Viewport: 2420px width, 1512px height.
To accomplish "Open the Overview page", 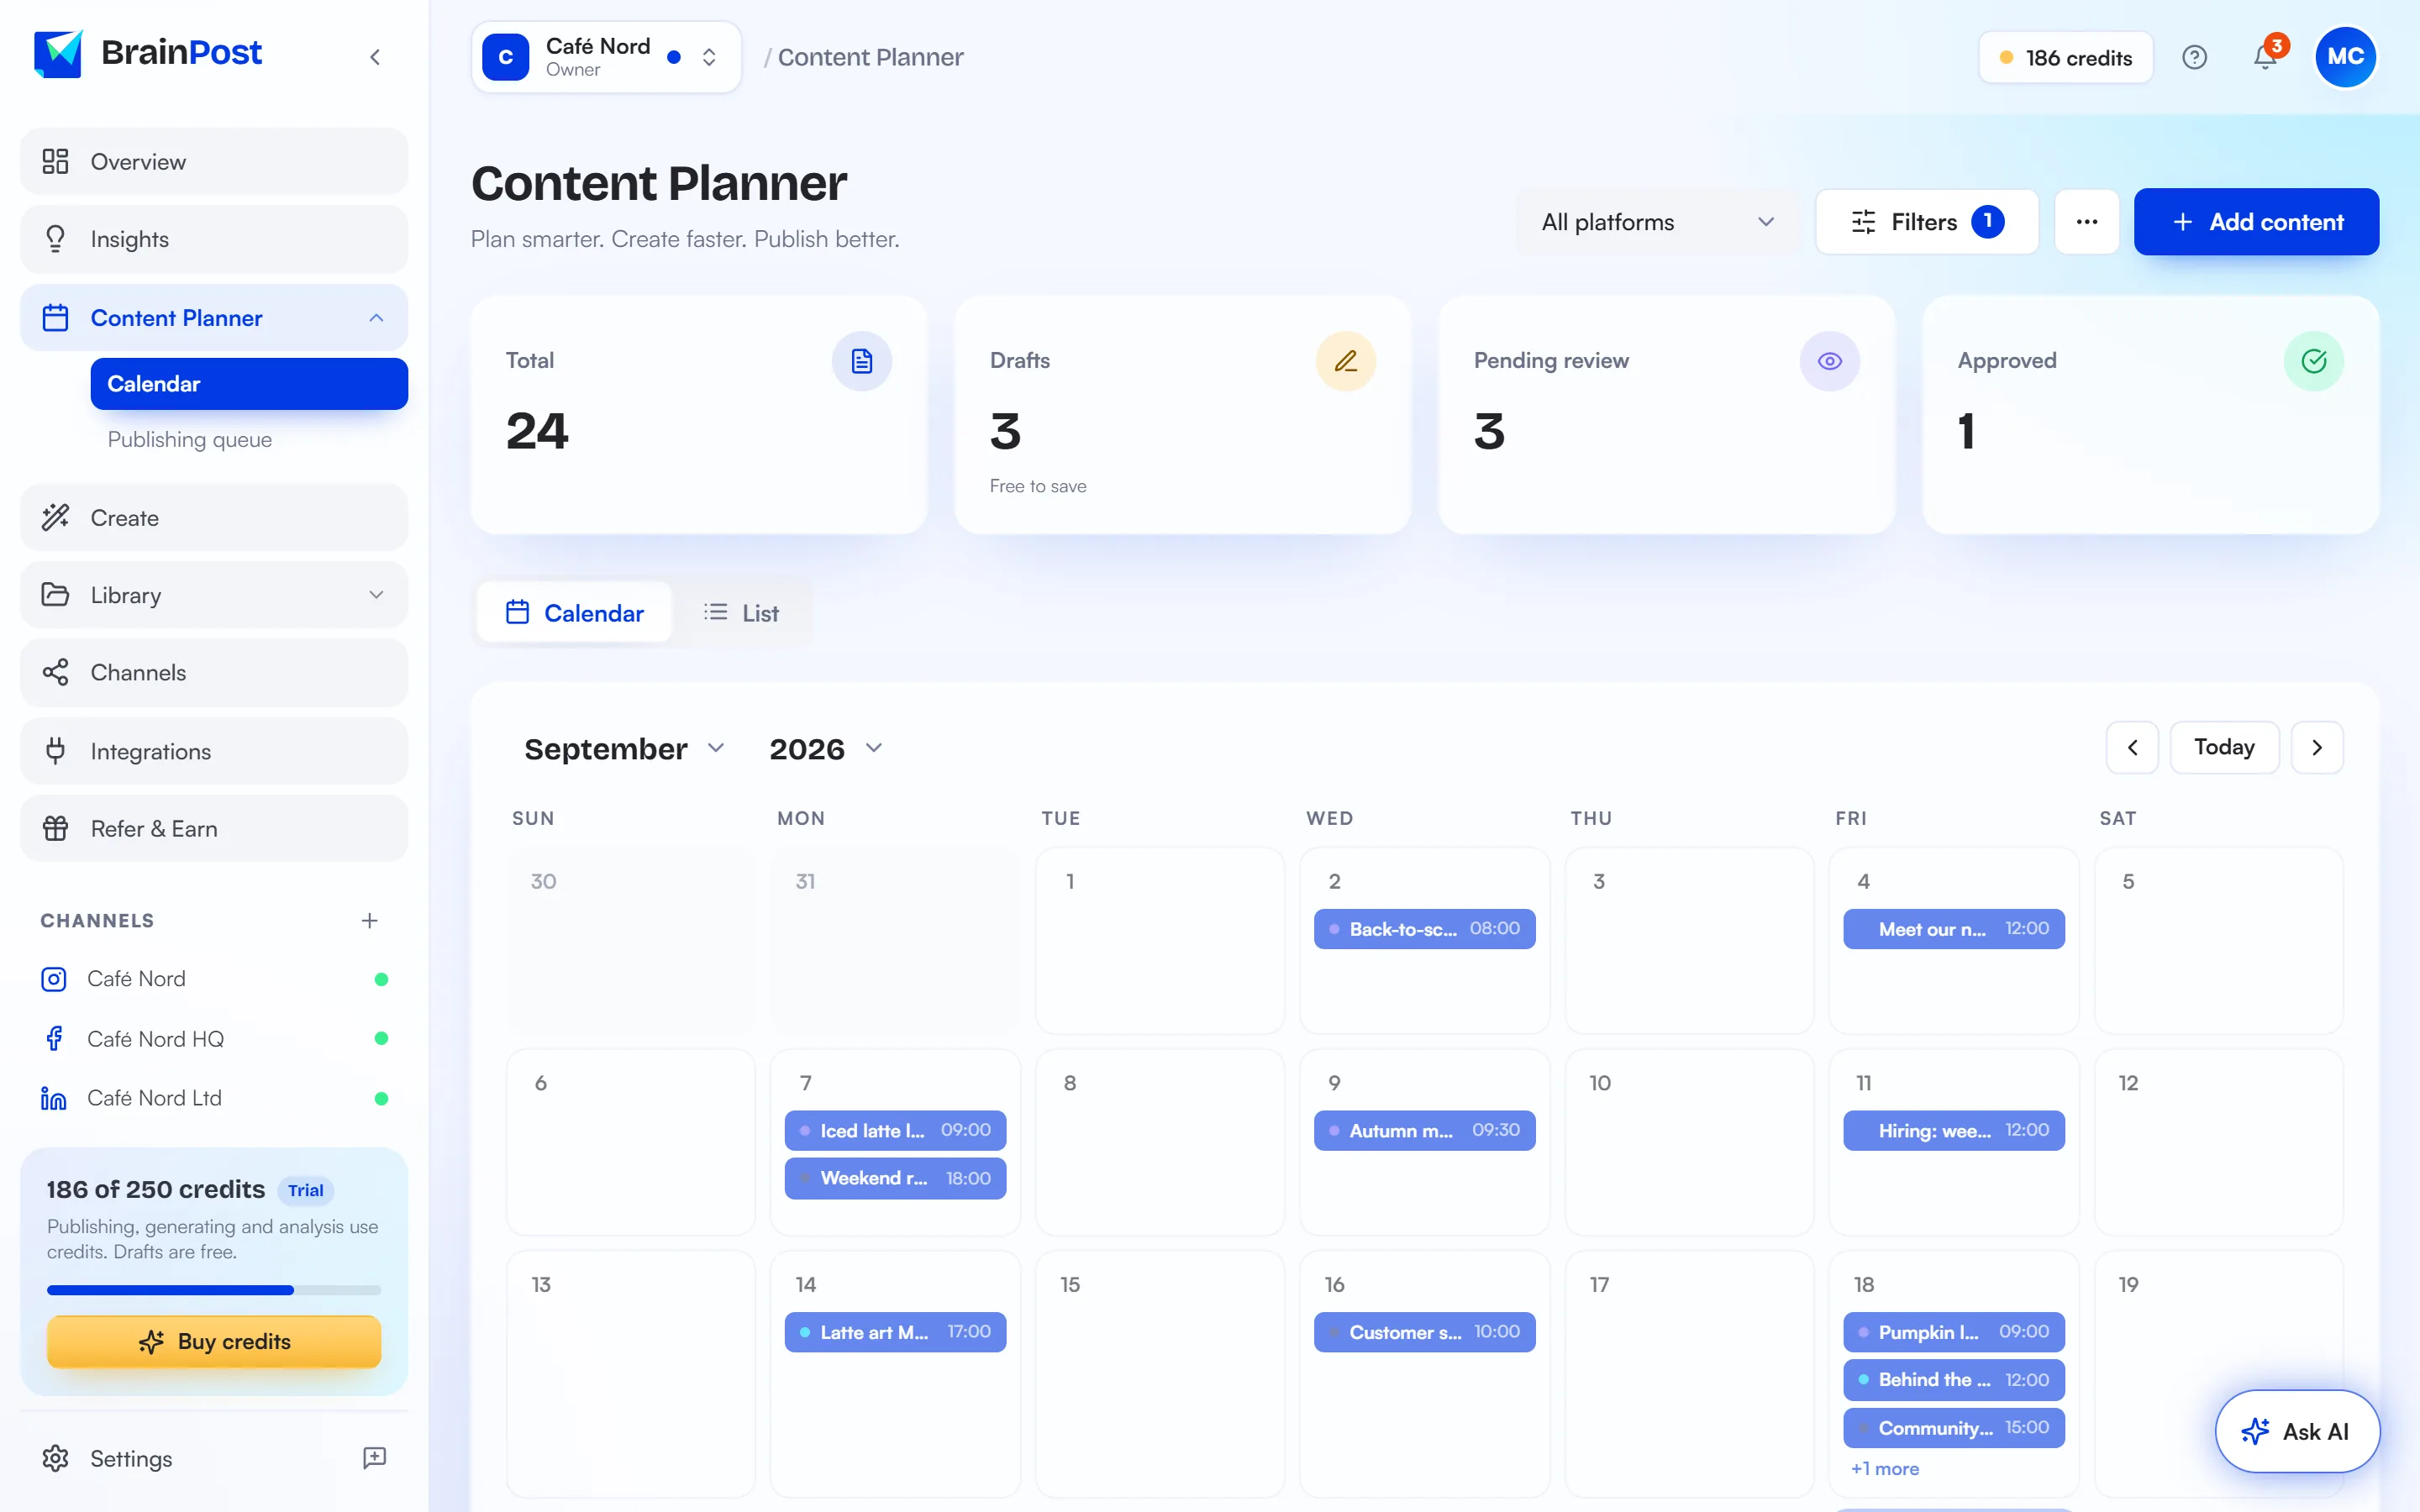I will (214, 161).
